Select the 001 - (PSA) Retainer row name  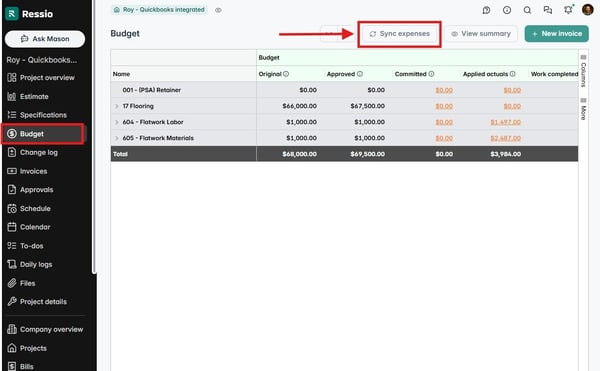click(152, 90)
